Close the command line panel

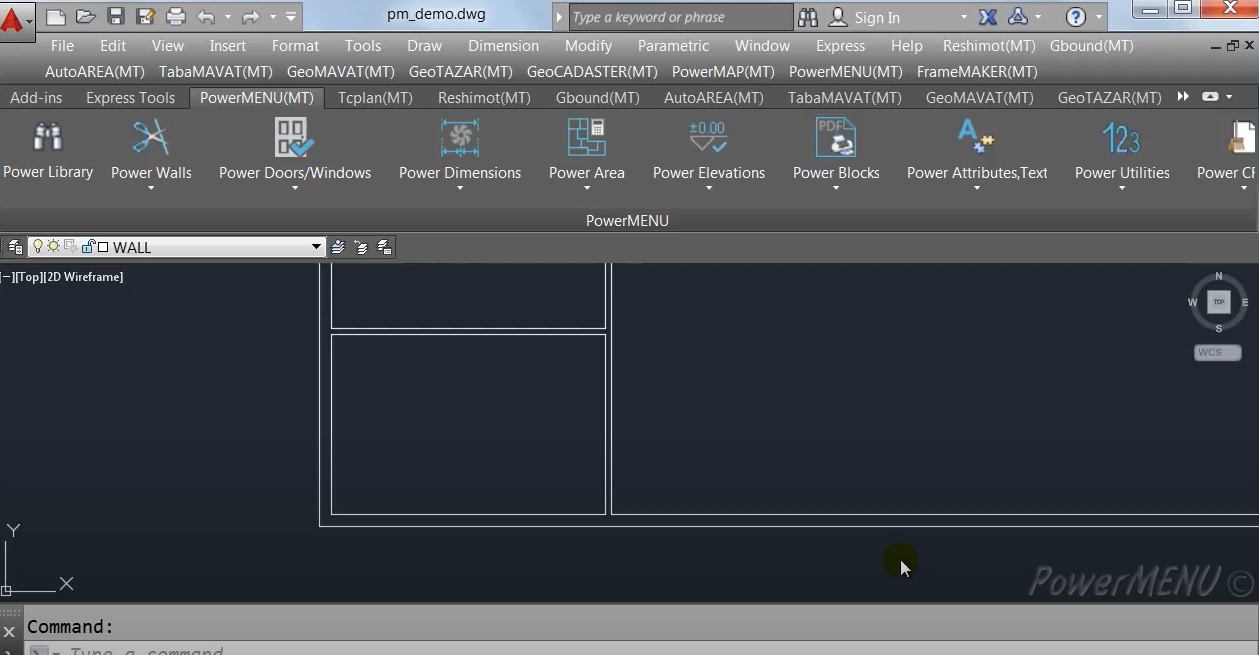(x=9, y=632)
